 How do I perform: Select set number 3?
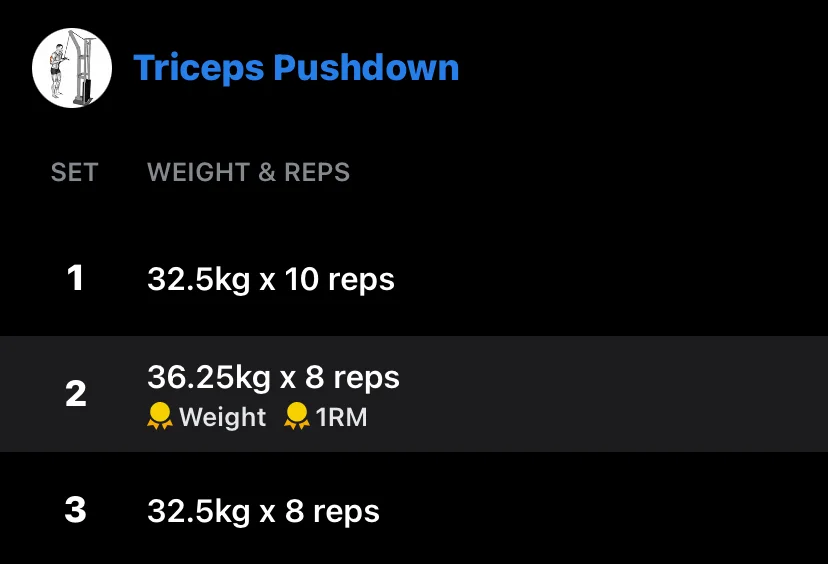coord(76,510)
